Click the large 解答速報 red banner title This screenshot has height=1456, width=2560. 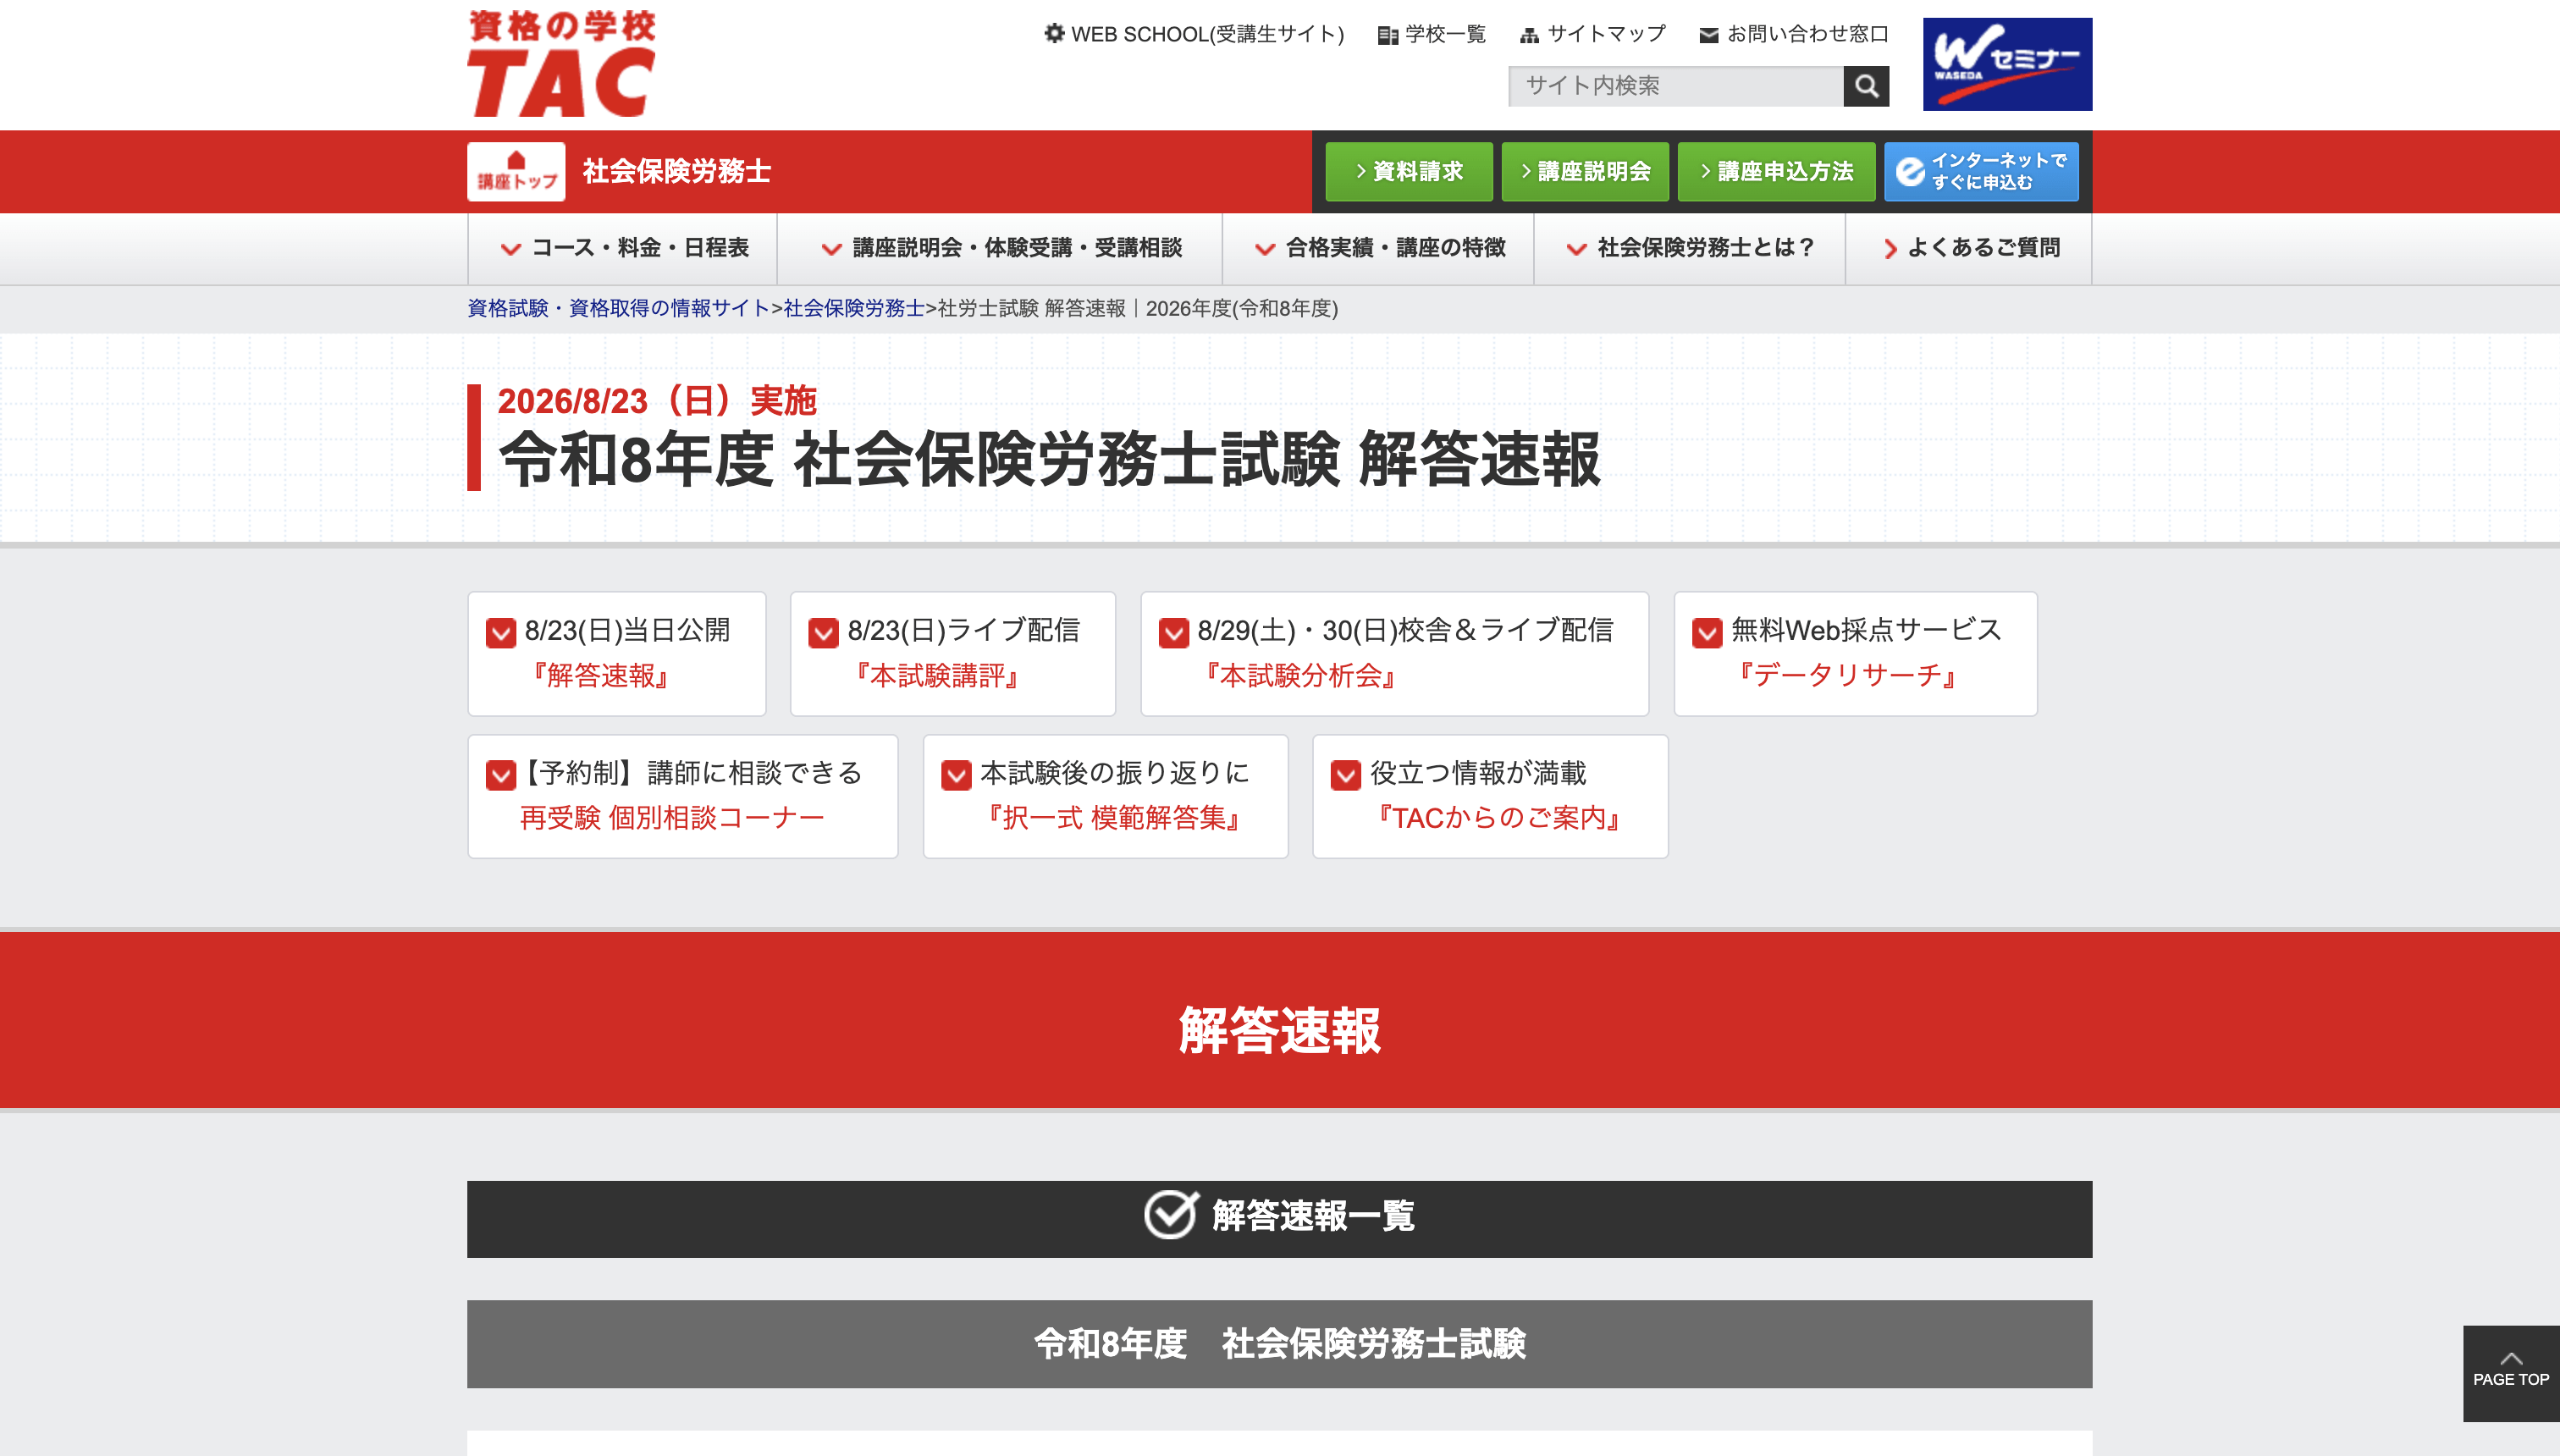tap(1279, 1030)
